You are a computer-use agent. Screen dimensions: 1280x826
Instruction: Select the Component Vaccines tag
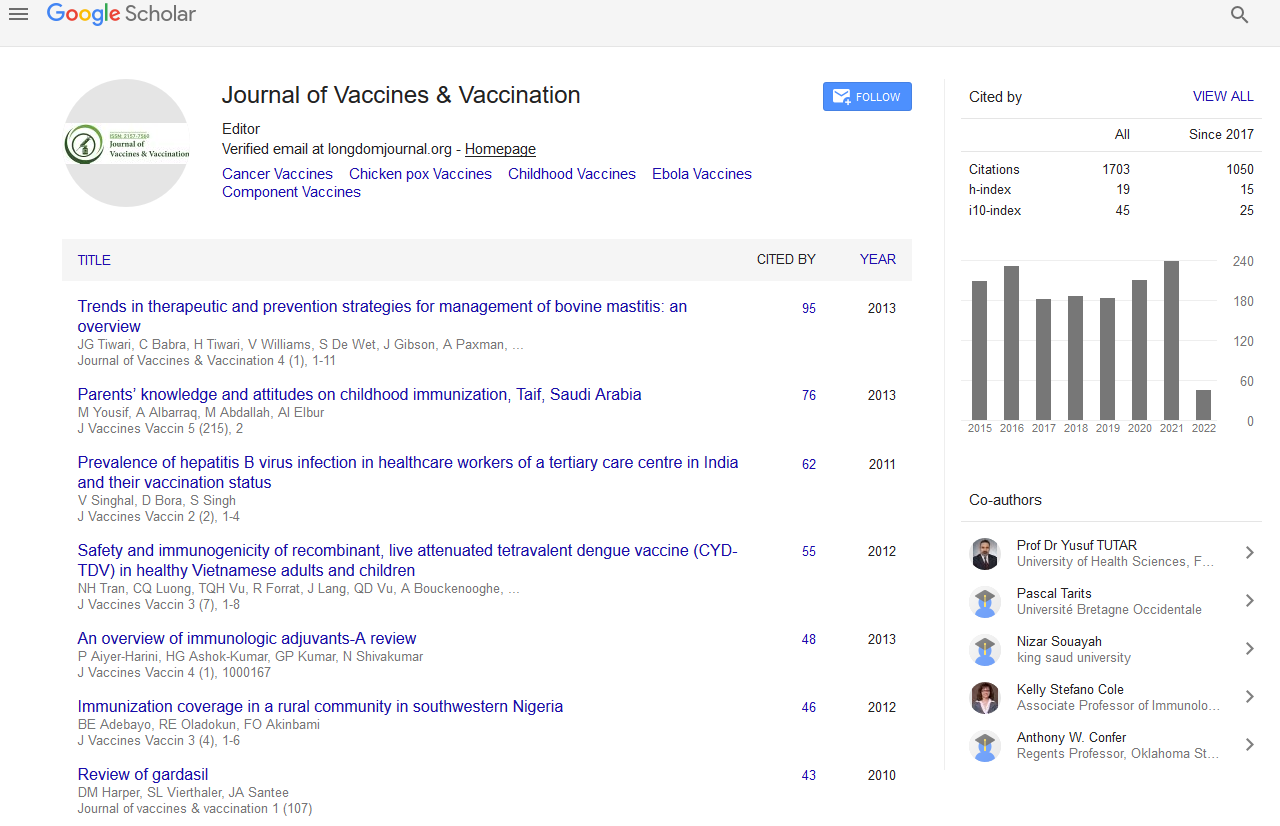(x=291, y=192)
